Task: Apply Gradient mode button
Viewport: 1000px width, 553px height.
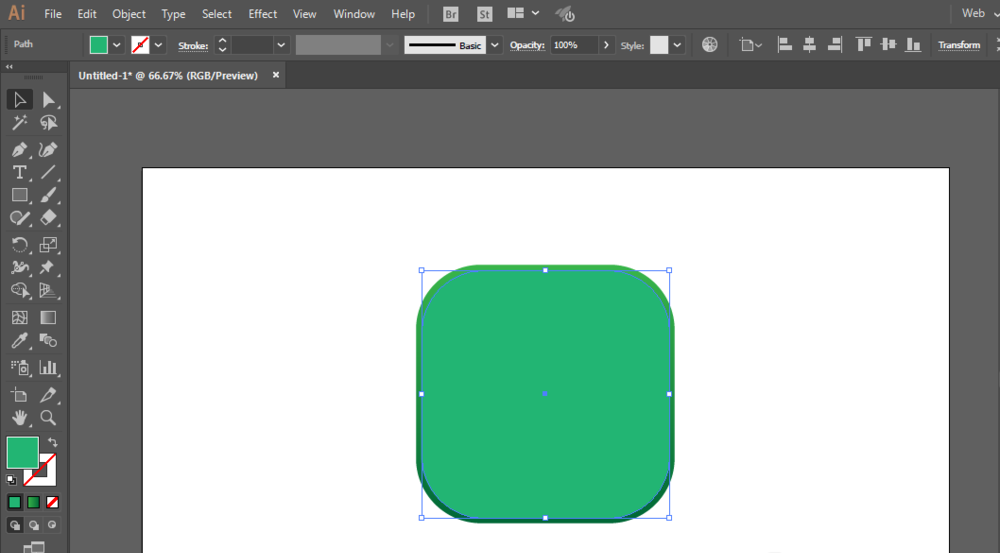Action: tap(34, 503)
